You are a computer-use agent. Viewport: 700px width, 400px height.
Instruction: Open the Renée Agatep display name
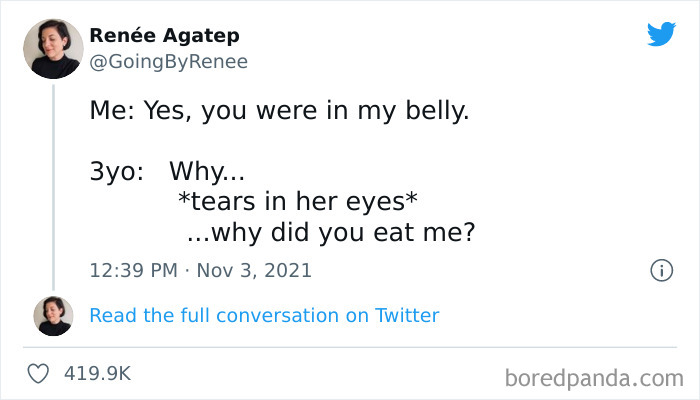point(164,36)
